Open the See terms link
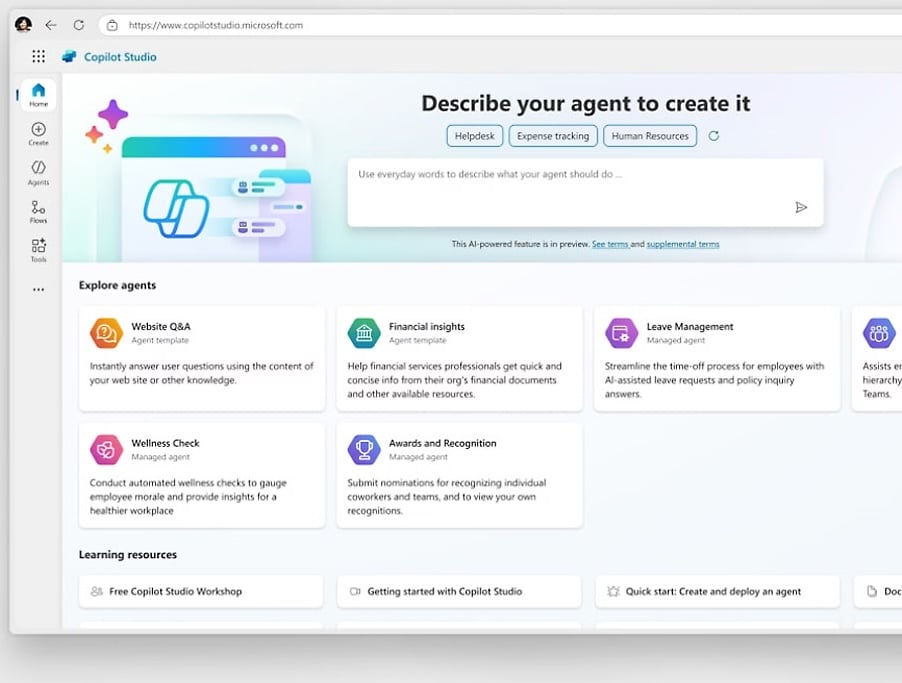Image resolution: width=902 pixels, height=683 pixels. click(x=609, y=244)
